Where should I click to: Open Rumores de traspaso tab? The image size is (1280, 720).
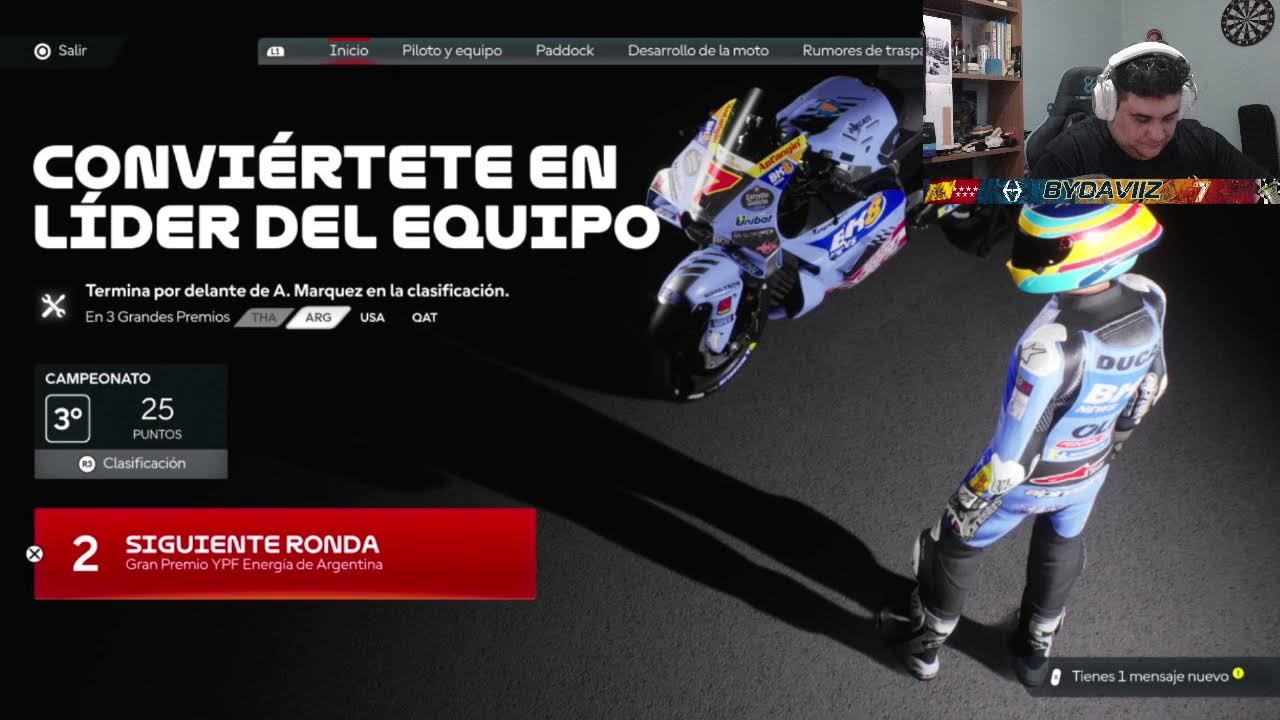(862, 50)
